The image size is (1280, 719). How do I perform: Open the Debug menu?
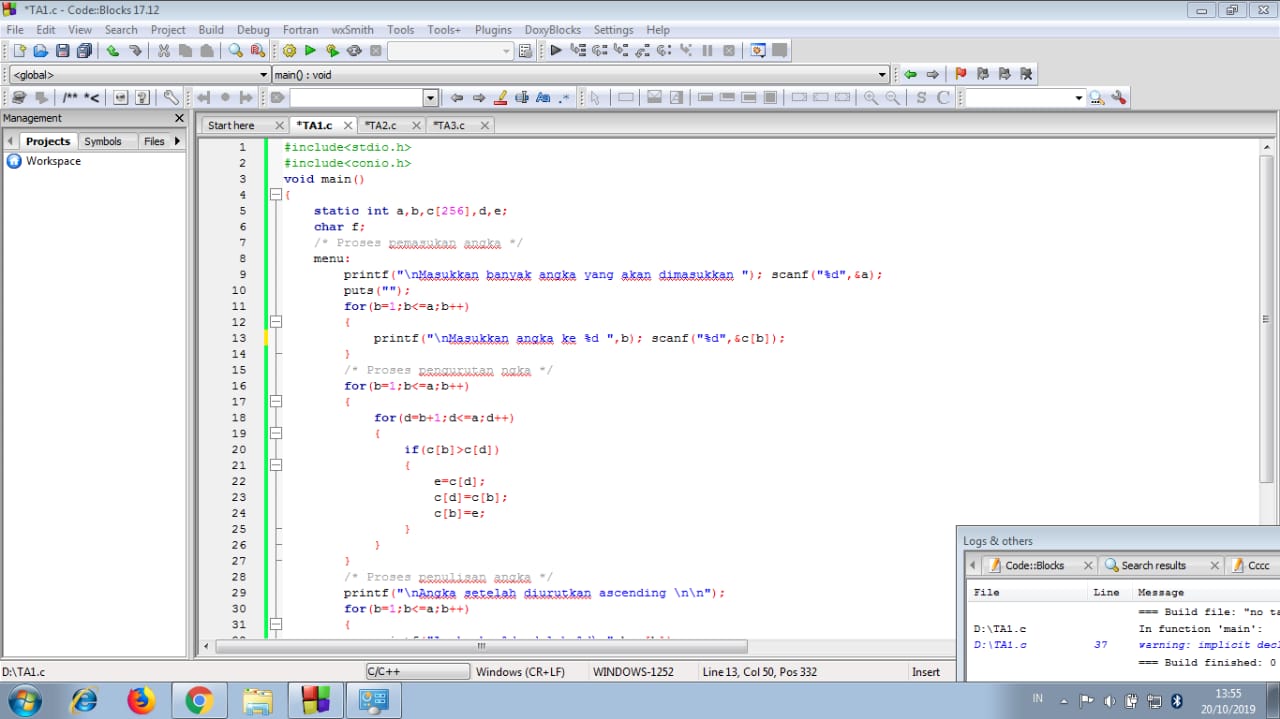253,30
